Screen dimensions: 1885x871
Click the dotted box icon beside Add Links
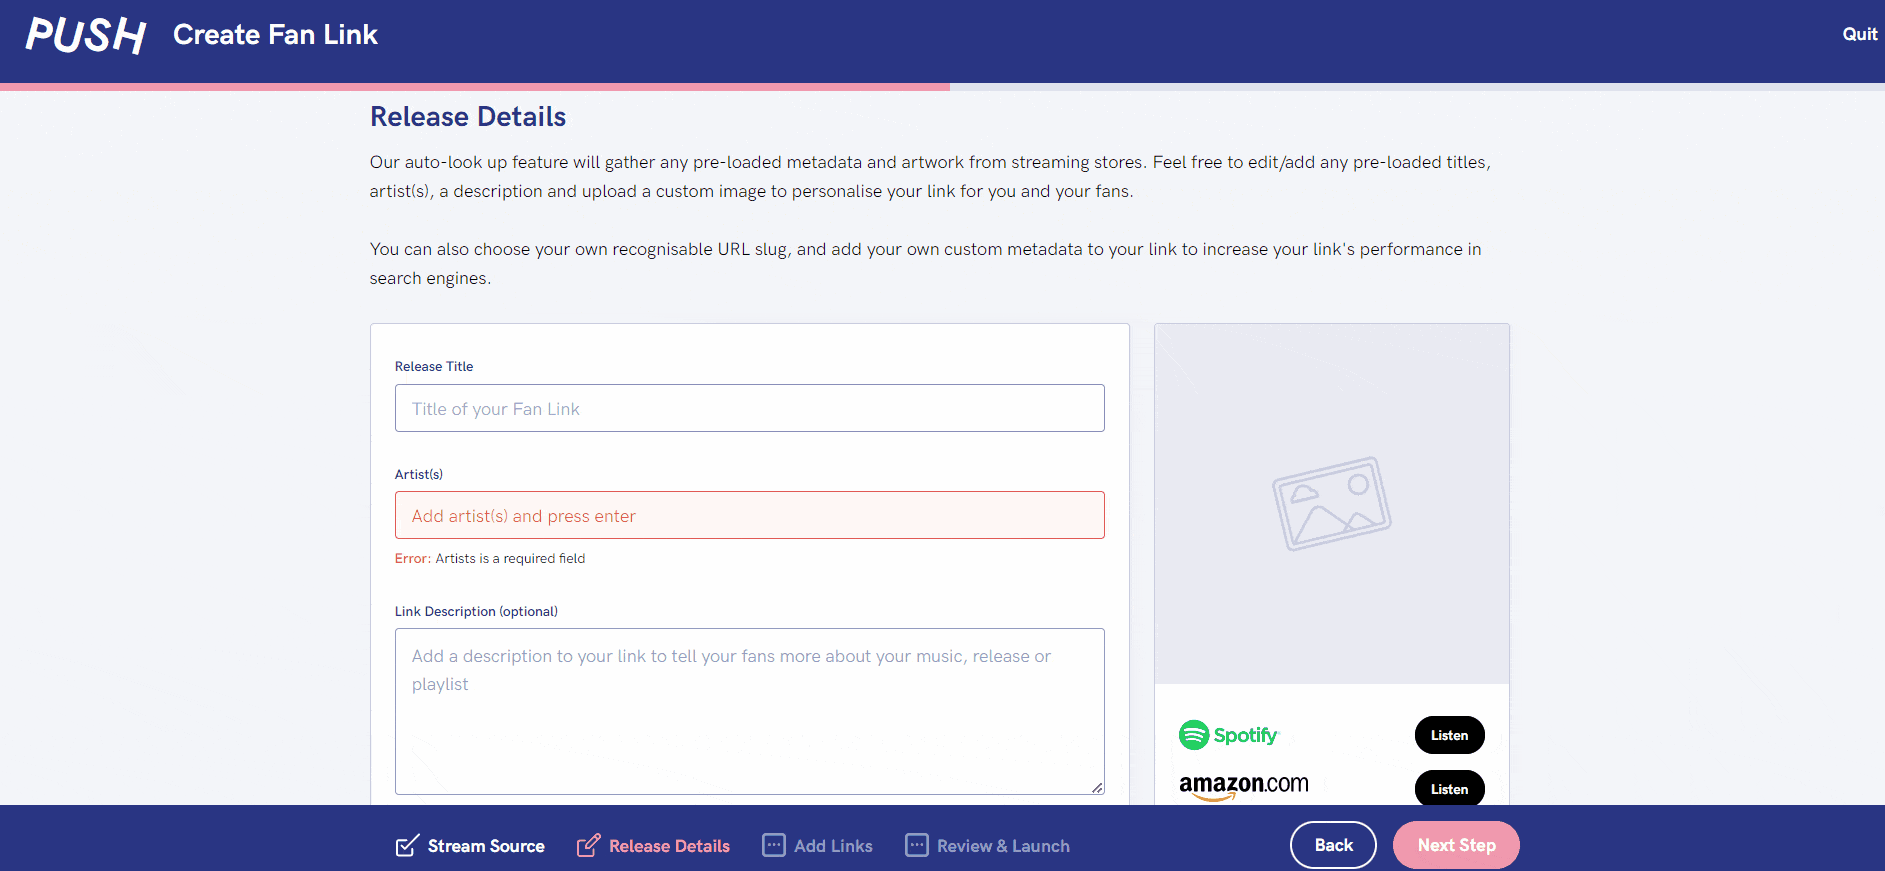click(774, 846)
